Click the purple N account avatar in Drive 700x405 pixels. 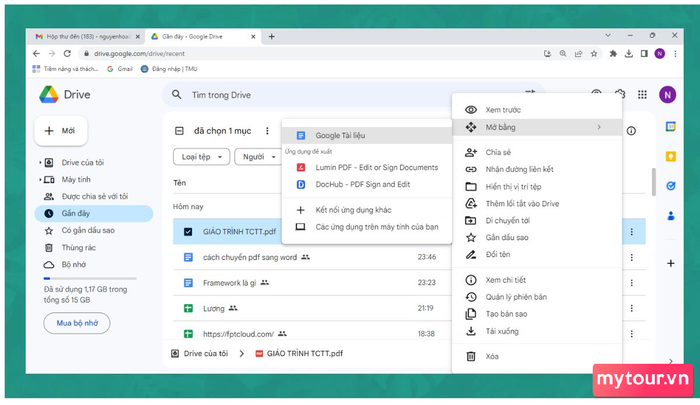[x=667, y=95]
